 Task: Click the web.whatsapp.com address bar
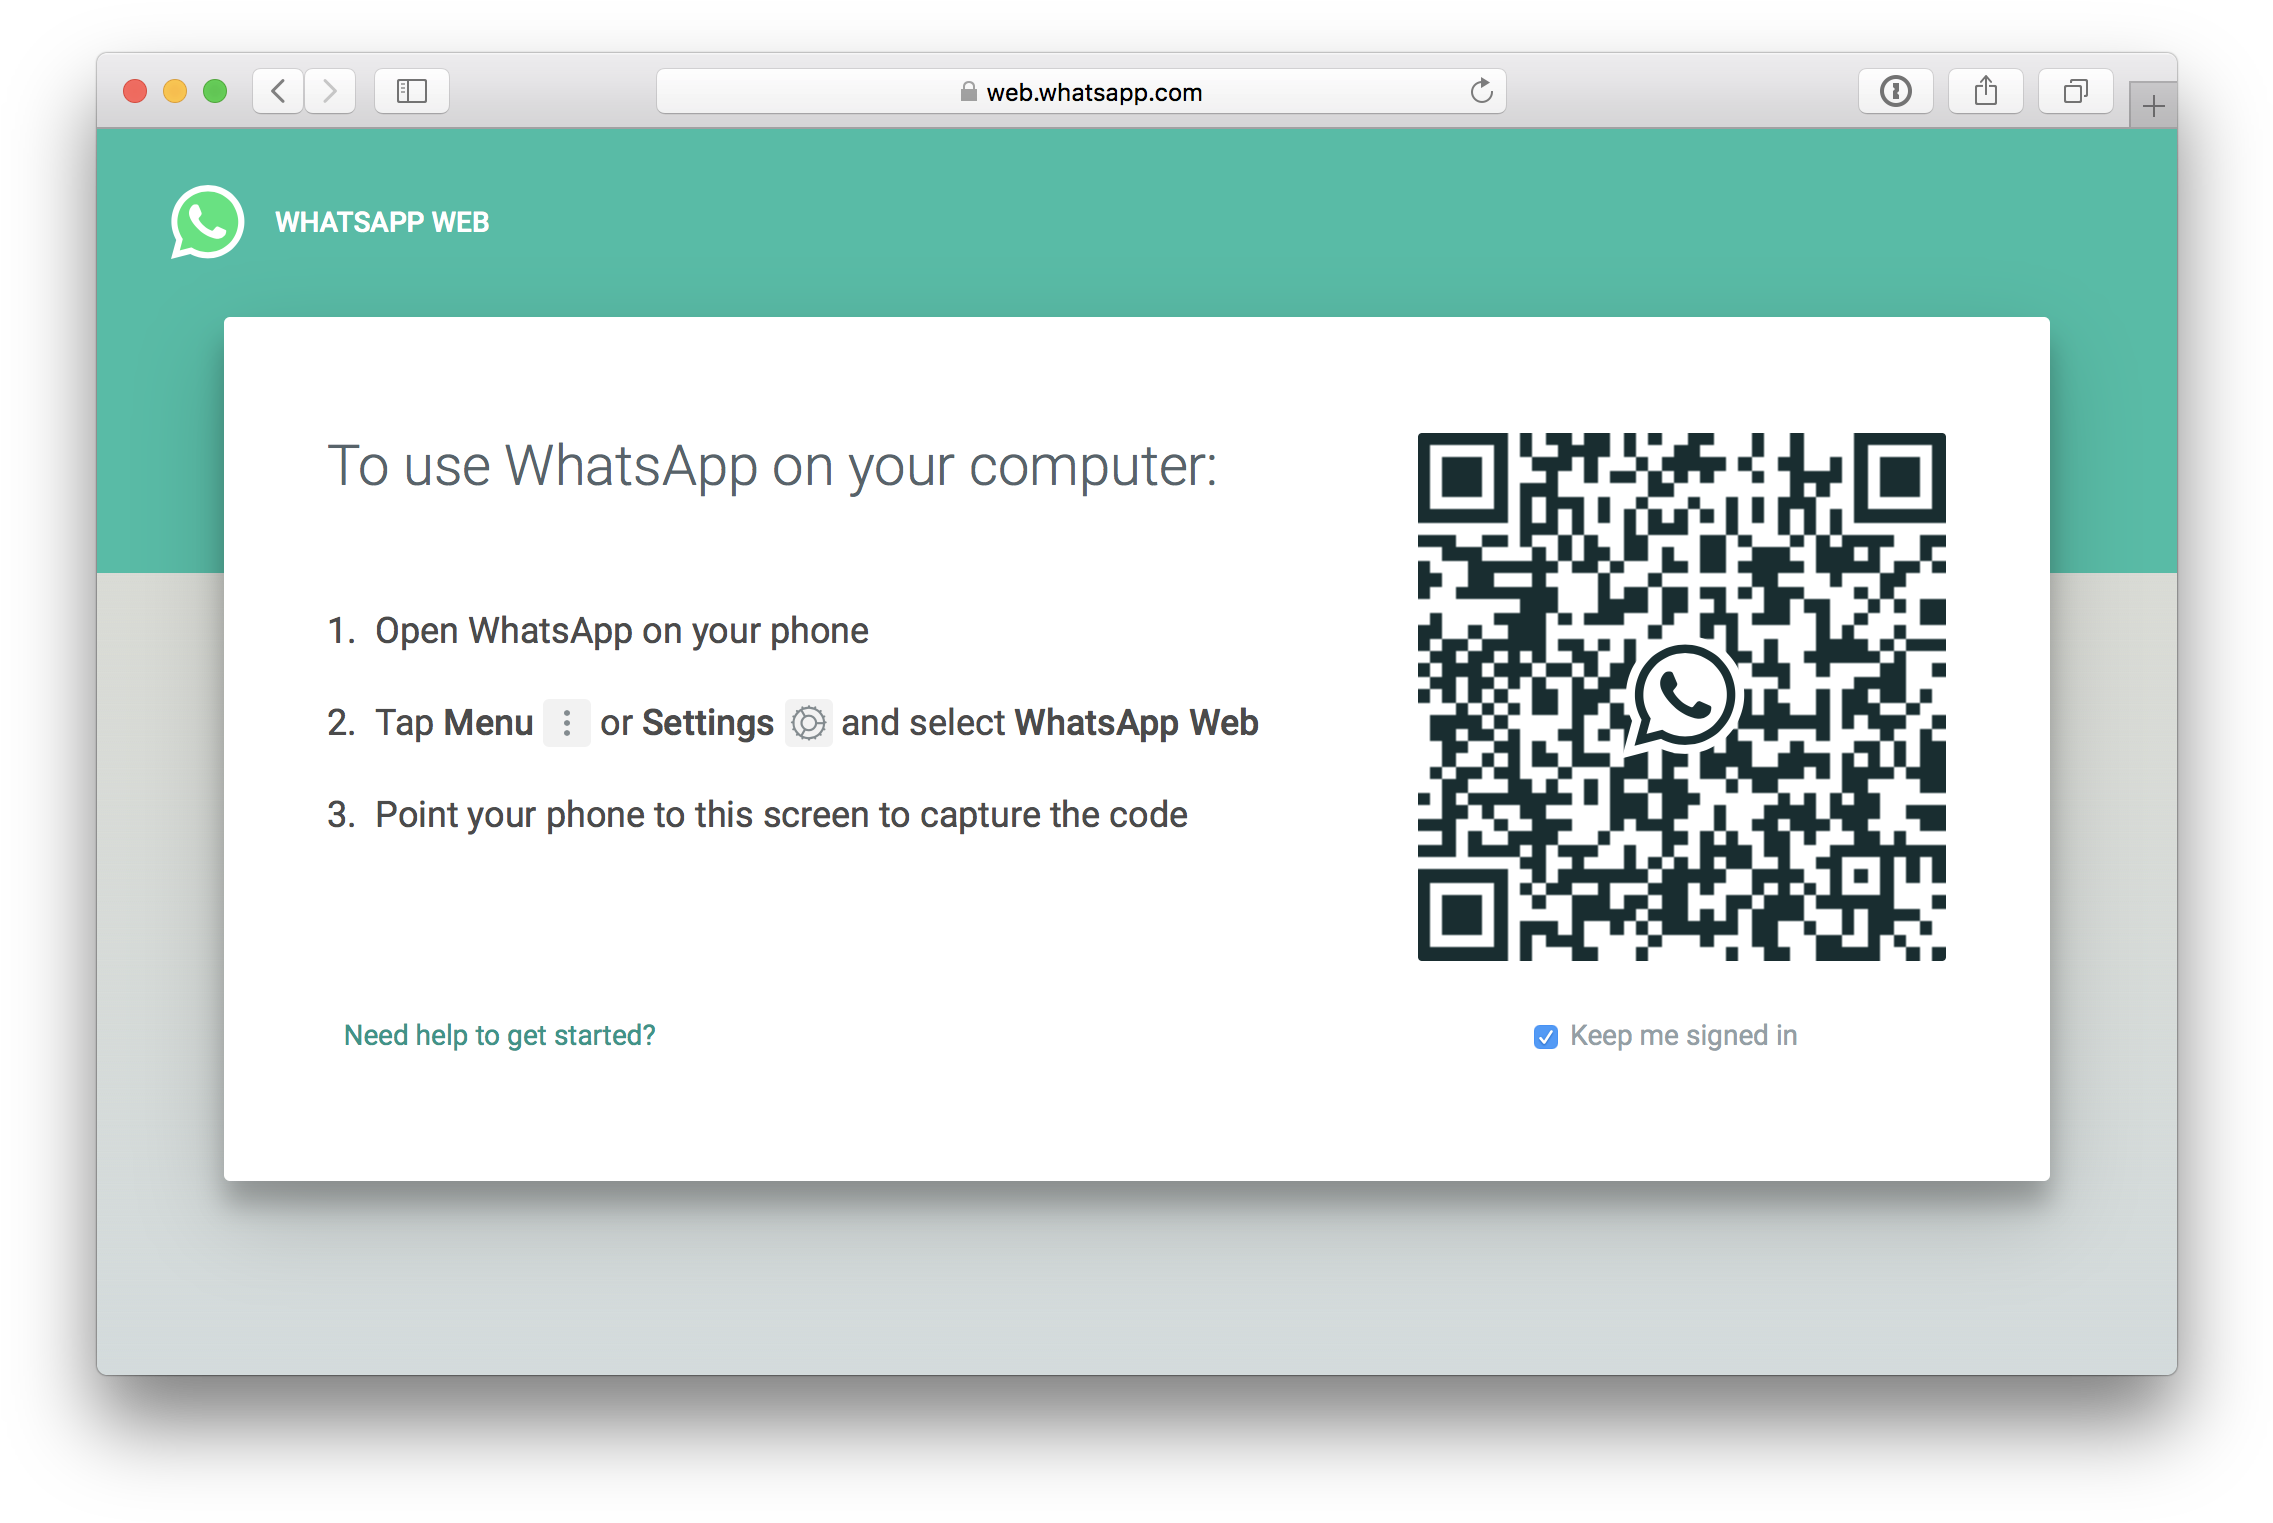(1094, 92)
